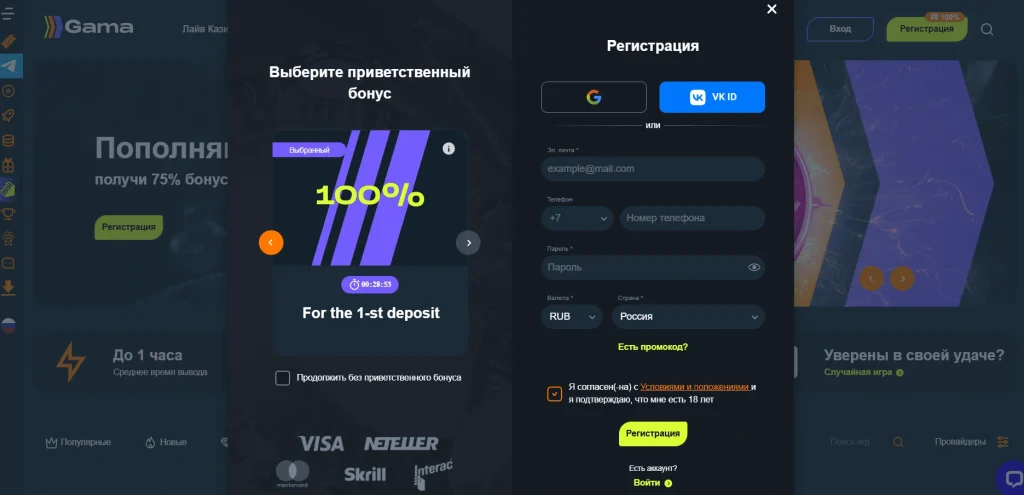Image resolution: width=1024 pixels, height=495 pixels.
Task: Show the password with the eye icon
Action: (x=754, y=267)
